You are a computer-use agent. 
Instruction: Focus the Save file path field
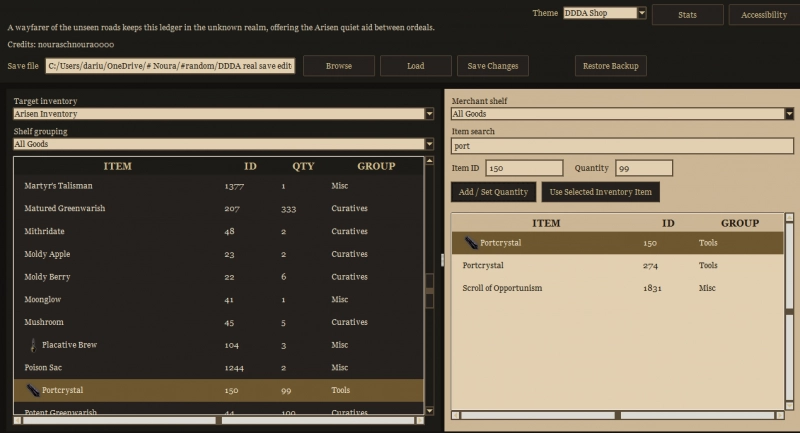pos(170,66)
